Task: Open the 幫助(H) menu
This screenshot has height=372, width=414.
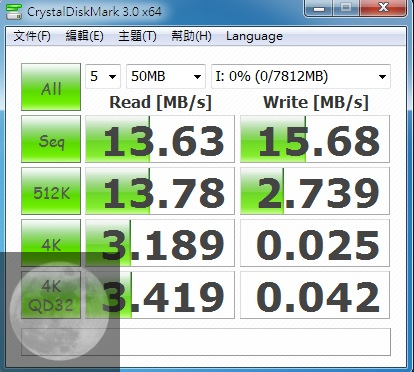Action: point(191,36)
